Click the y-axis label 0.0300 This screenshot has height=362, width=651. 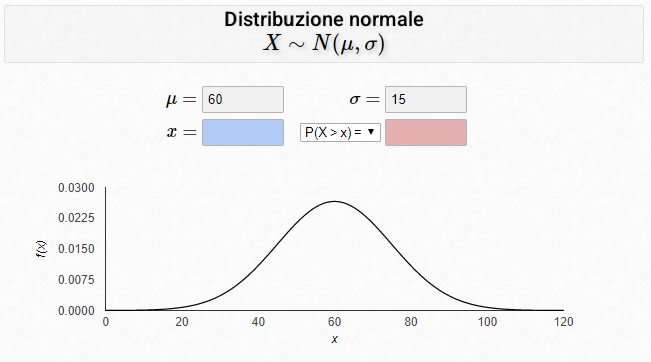(76, 188)
